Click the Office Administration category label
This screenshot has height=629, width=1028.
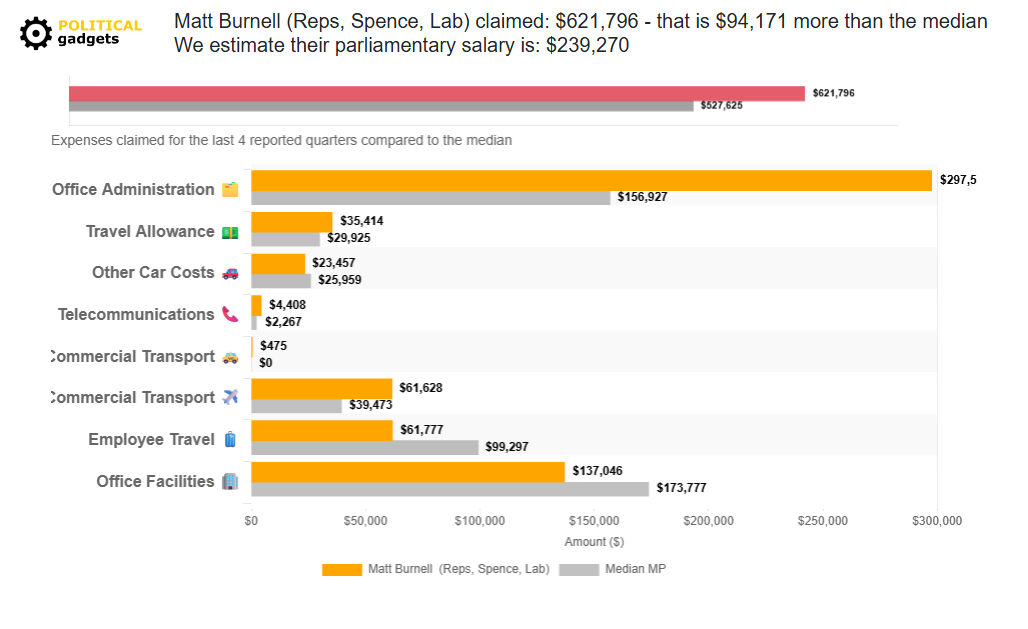tap(133, 190)
